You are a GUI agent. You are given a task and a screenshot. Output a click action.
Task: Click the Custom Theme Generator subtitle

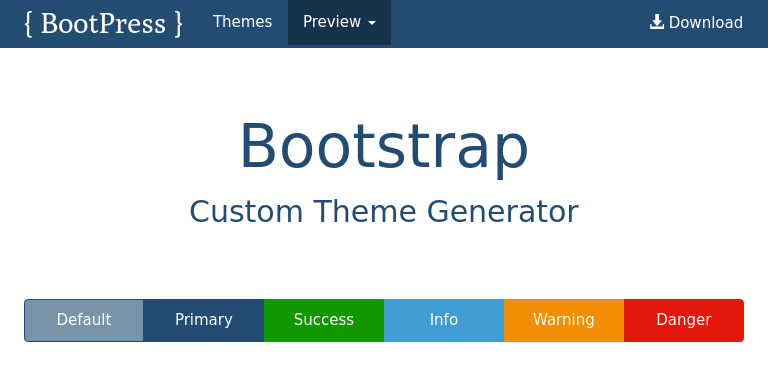pyautogui.click(x=384, y=212)
